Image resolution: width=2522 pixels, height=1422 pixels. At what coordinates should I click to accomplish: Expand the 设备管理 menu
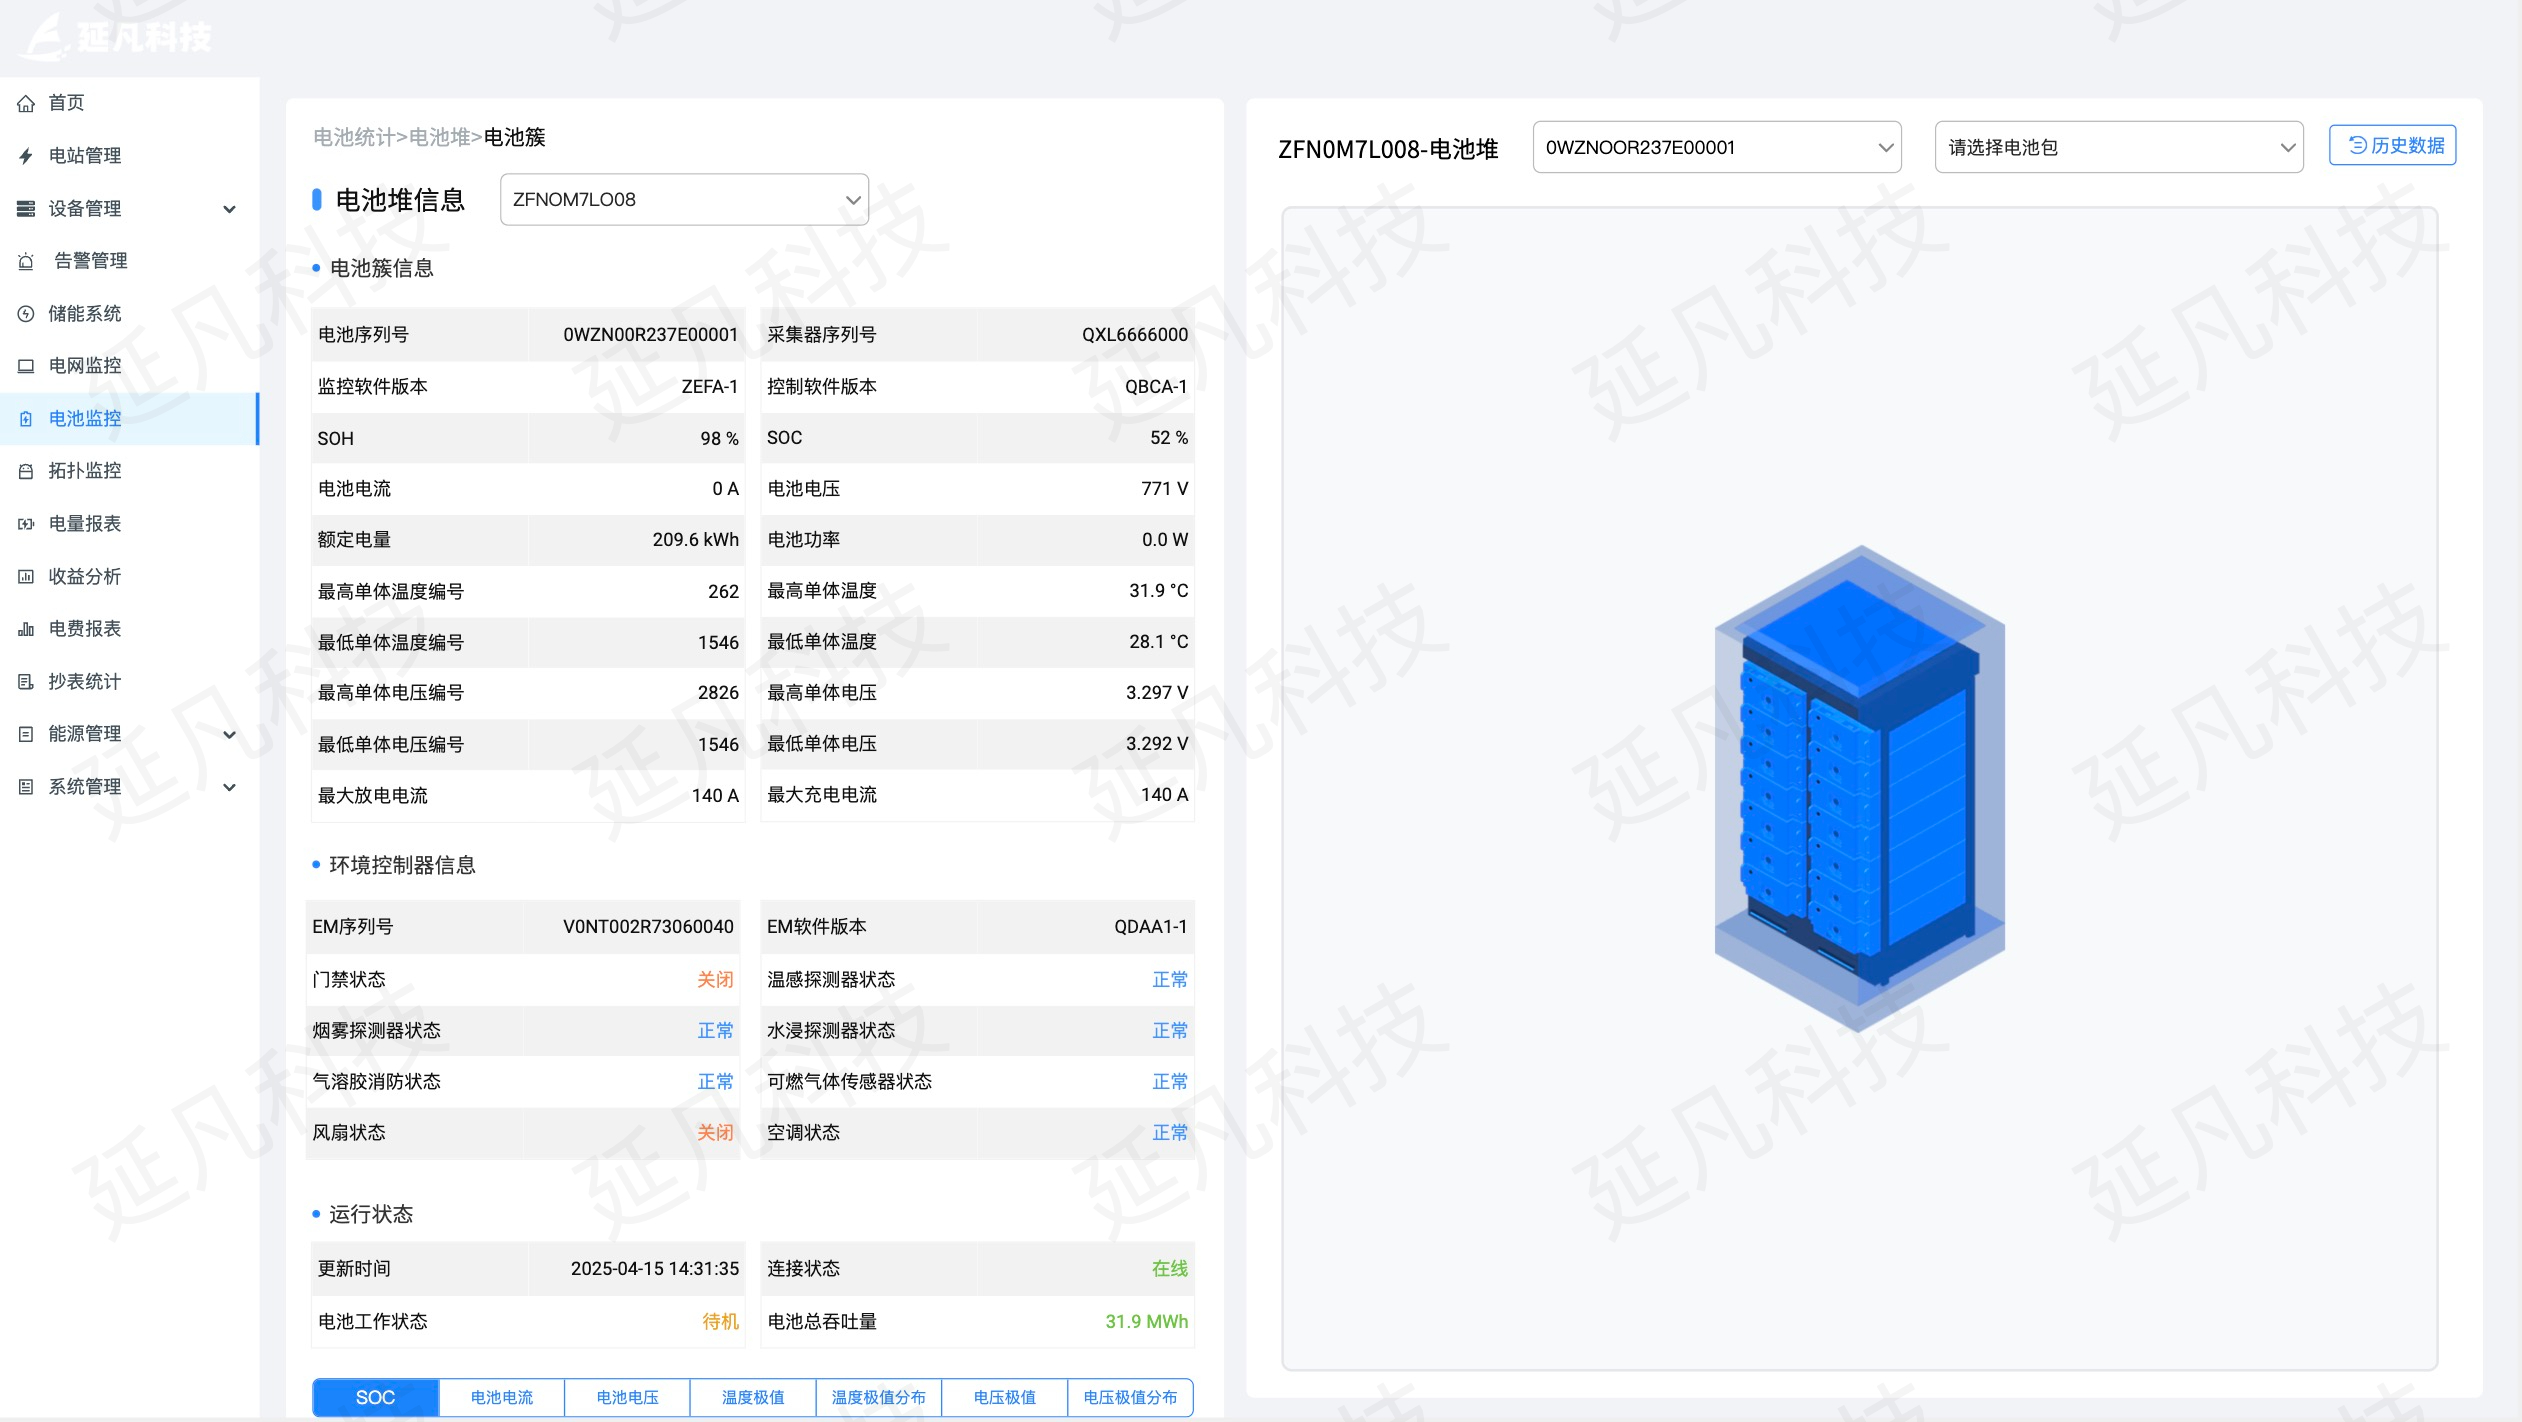88,208
